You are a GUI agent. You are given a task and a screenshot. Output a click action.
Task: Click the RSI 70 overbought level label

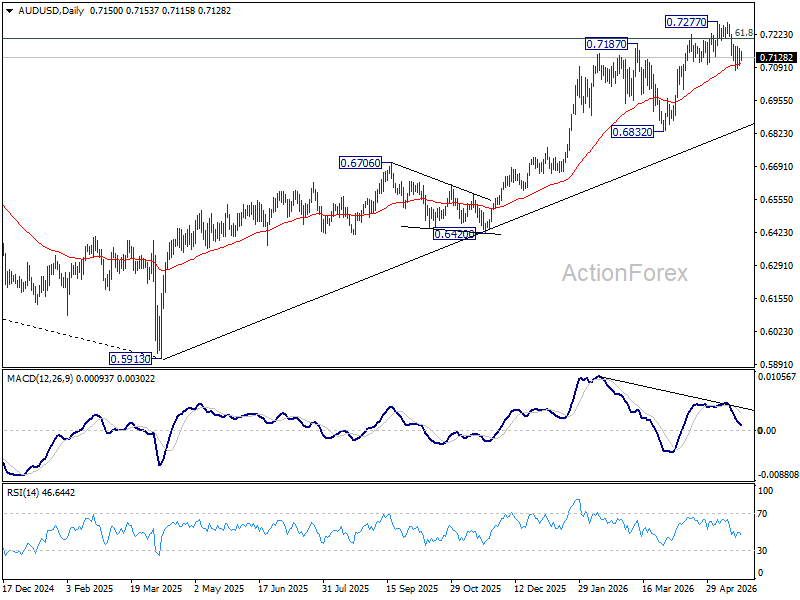[x=762, y=514]
